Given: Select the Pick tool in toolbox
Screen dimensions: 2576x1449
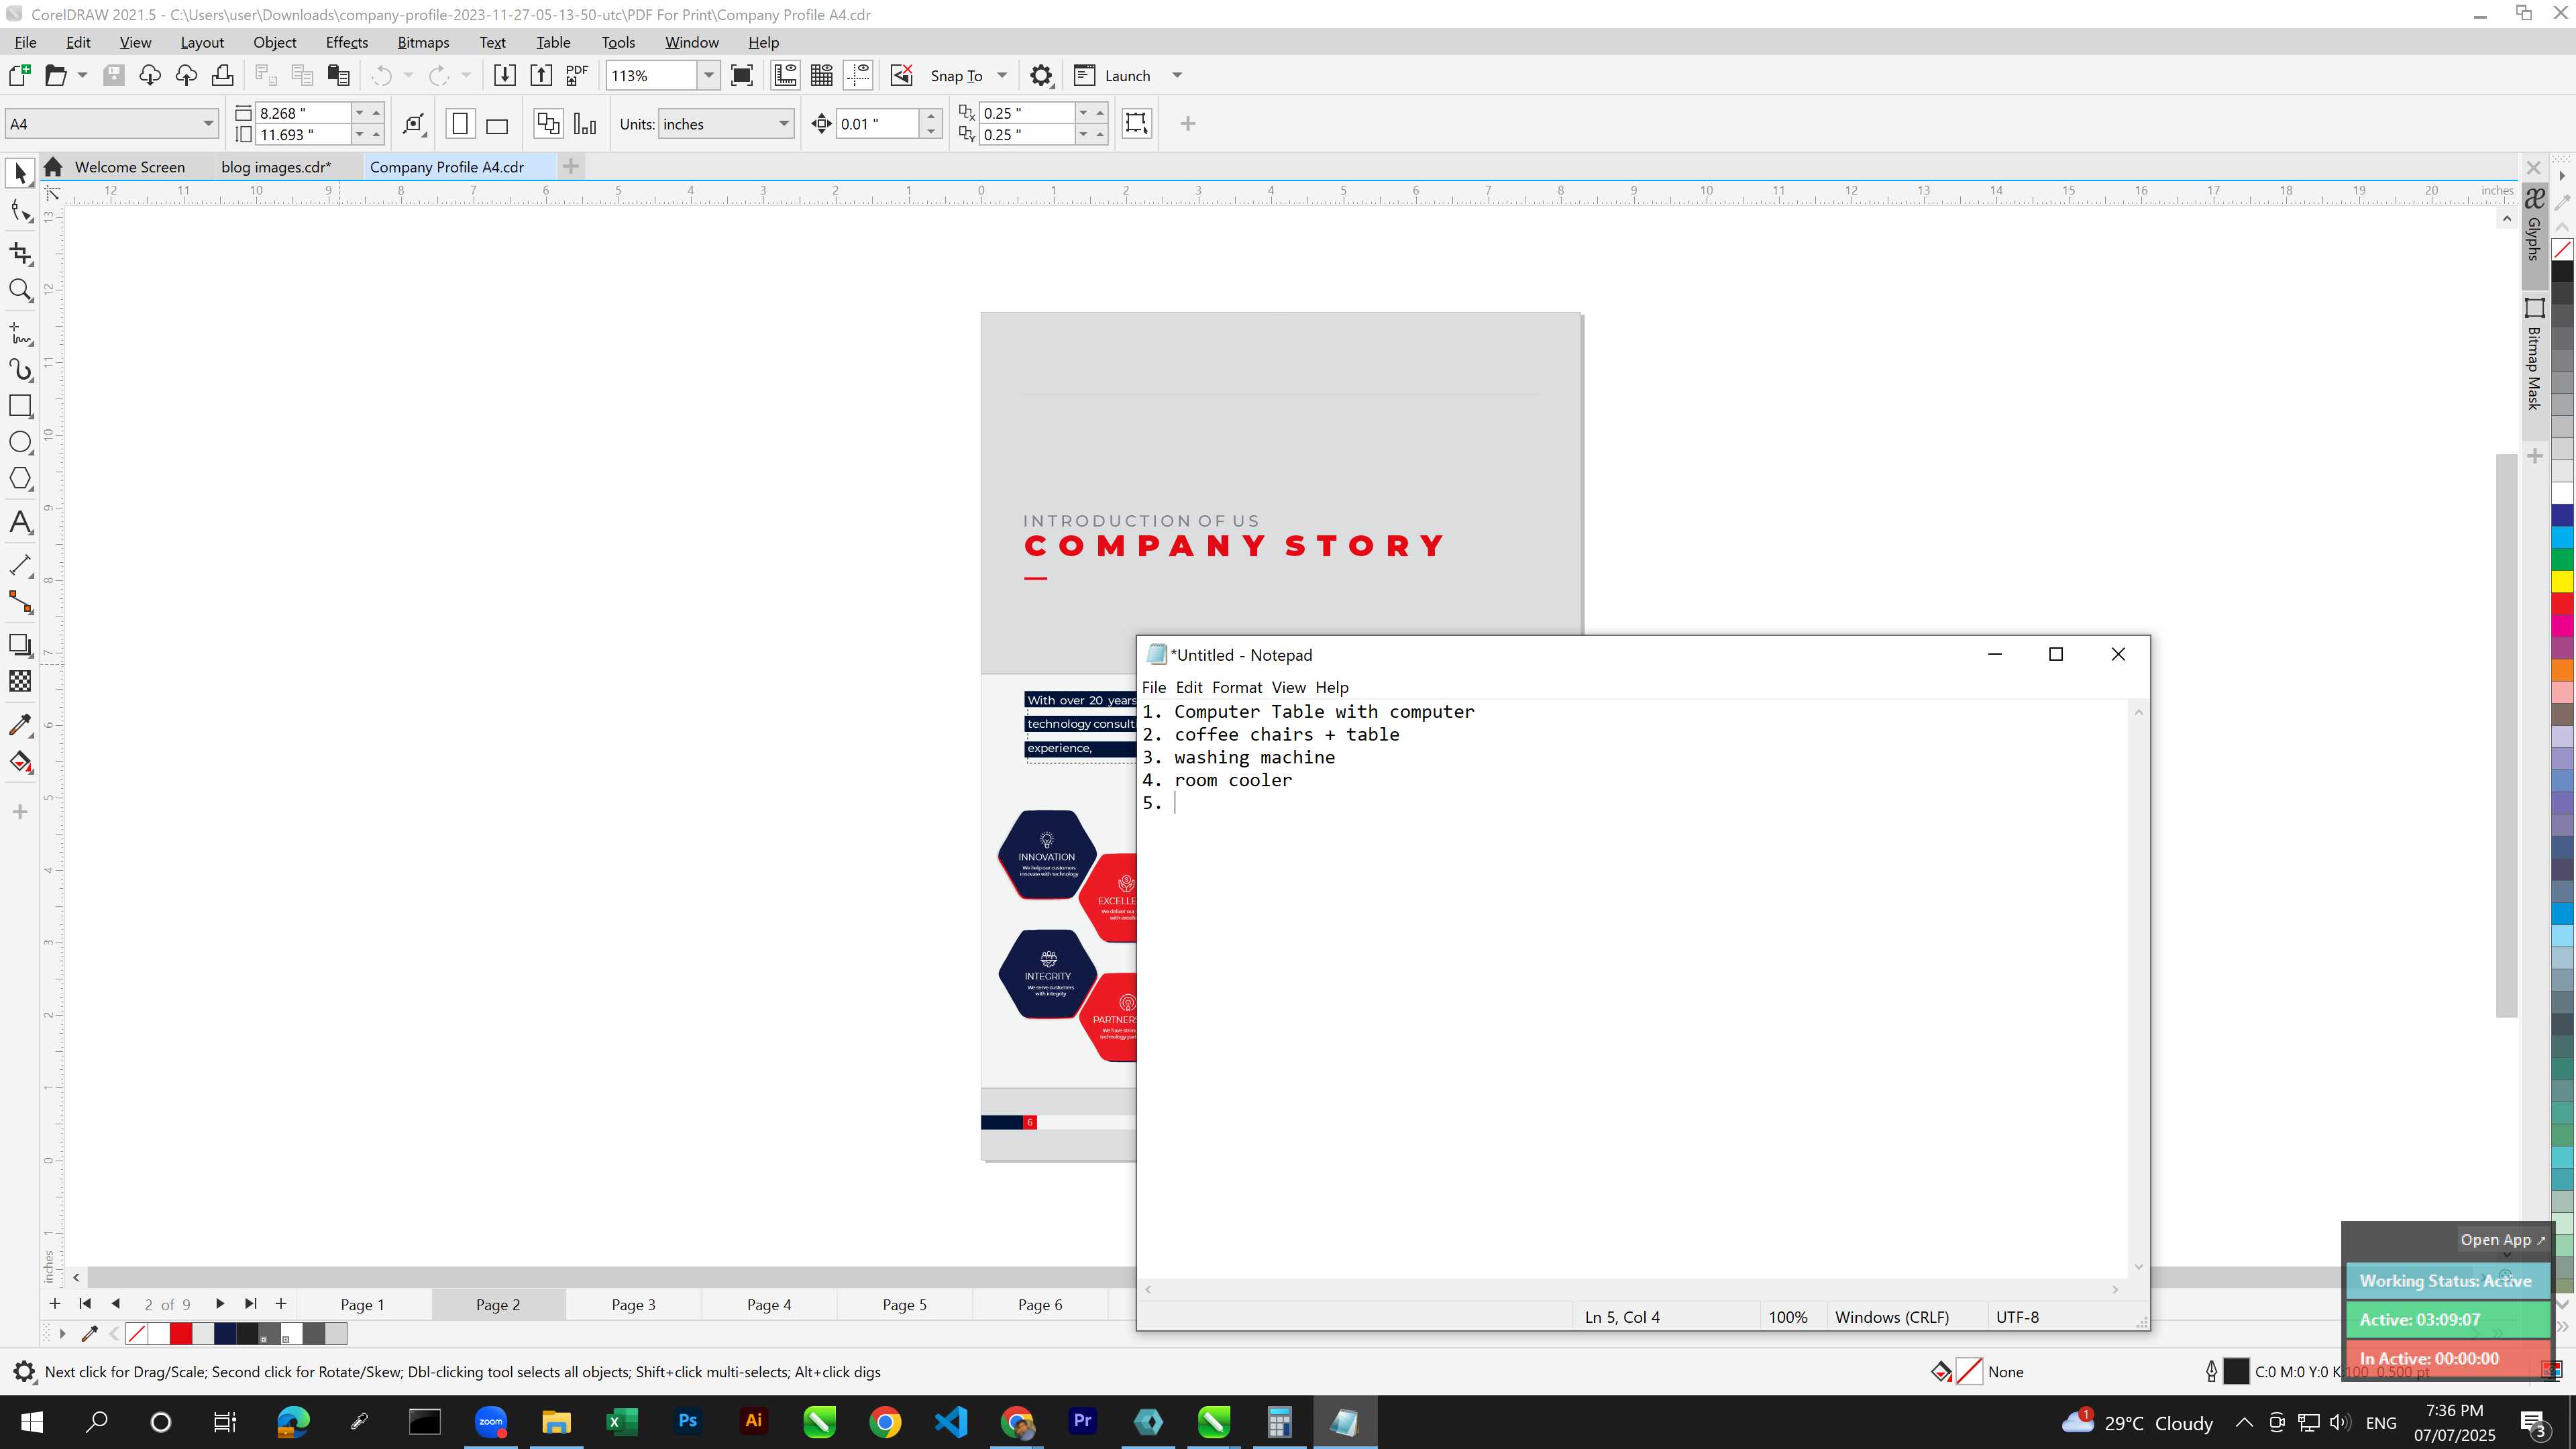Looking at the screenshot, I should click(20, 173).
